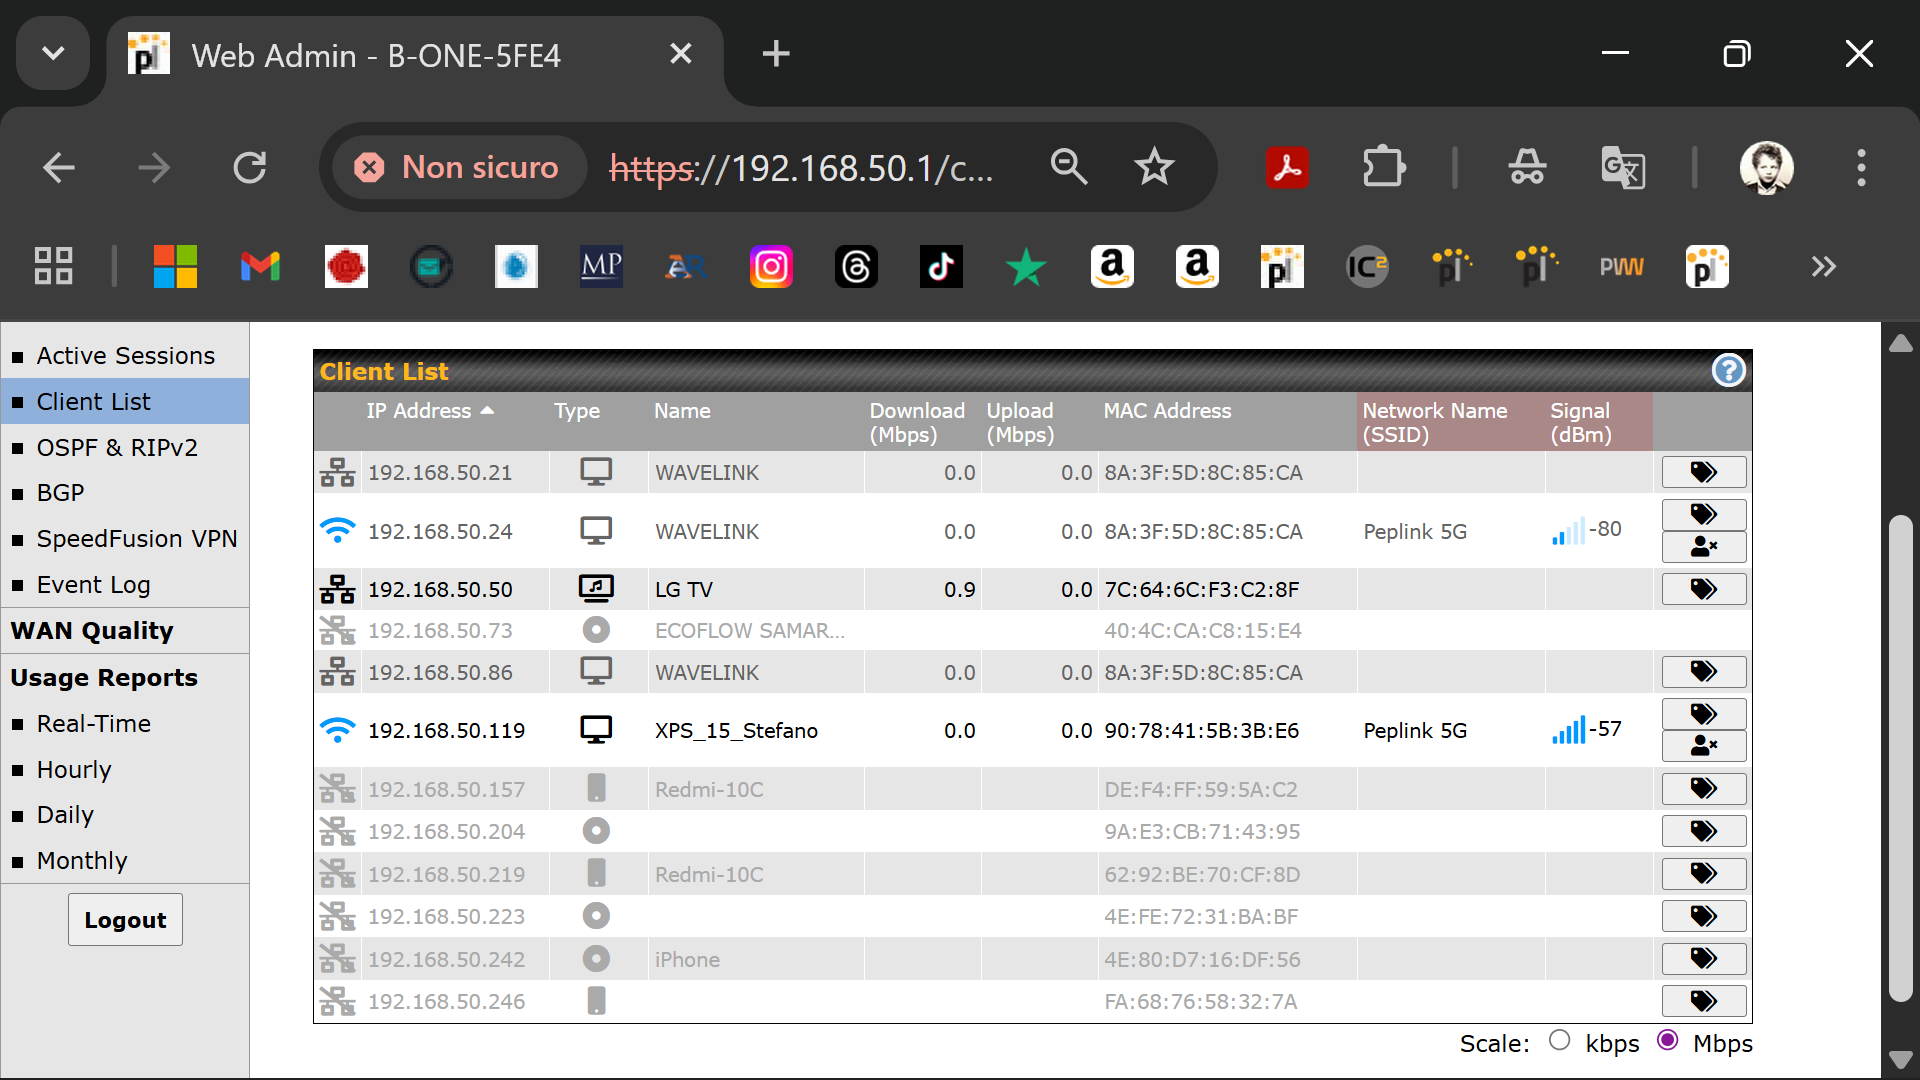Click tag icon for LG TV row
This screenshot has width=1920, height=1080.
[1704, 589]
